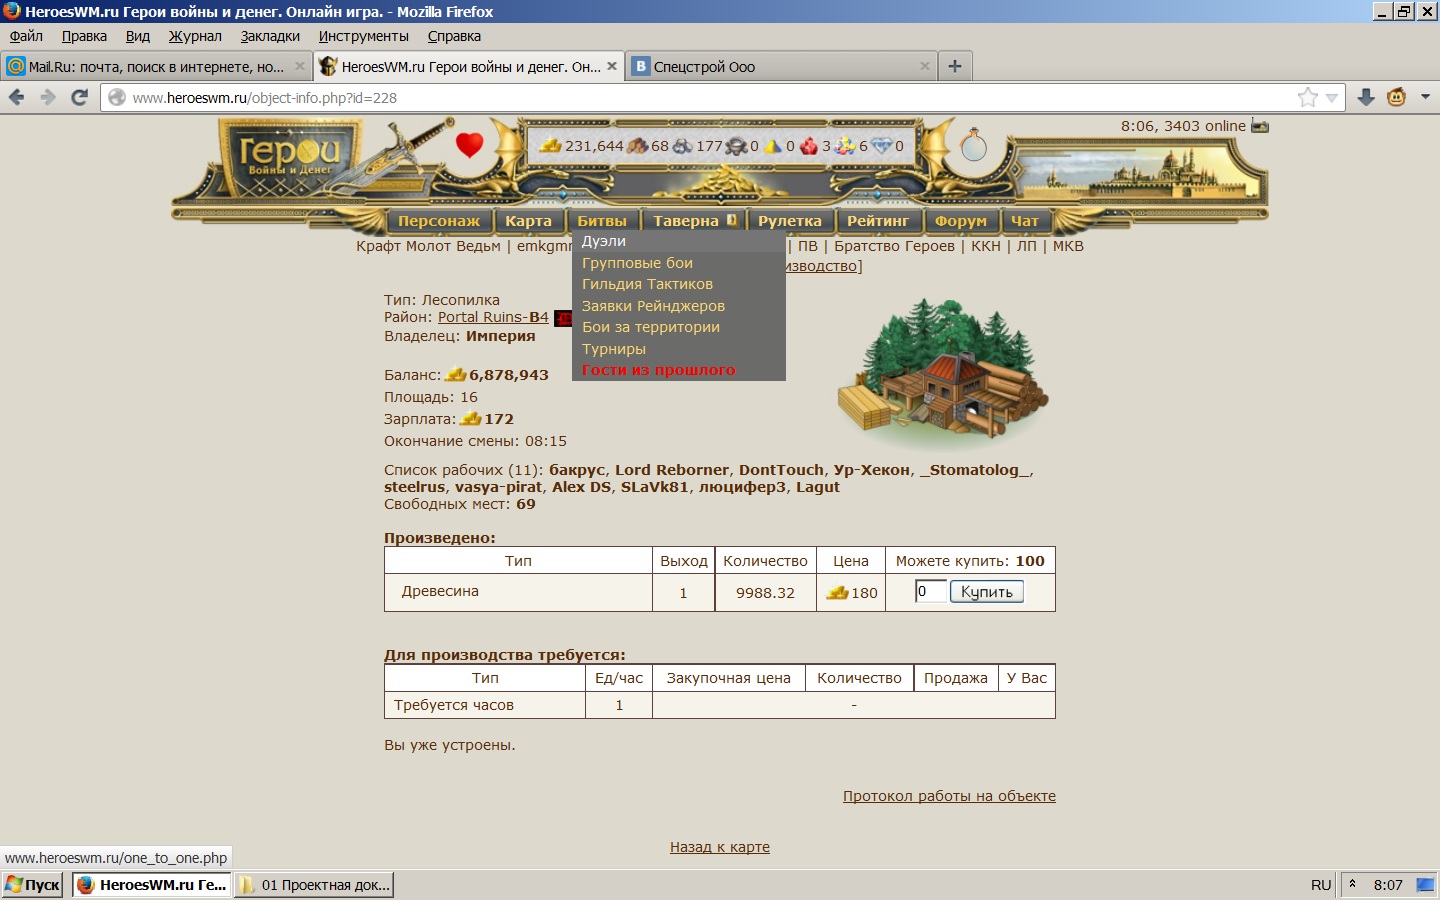1440x900 pixels.
Task: Expand hidden tray icons chevron
Action: click(1352, 884)
